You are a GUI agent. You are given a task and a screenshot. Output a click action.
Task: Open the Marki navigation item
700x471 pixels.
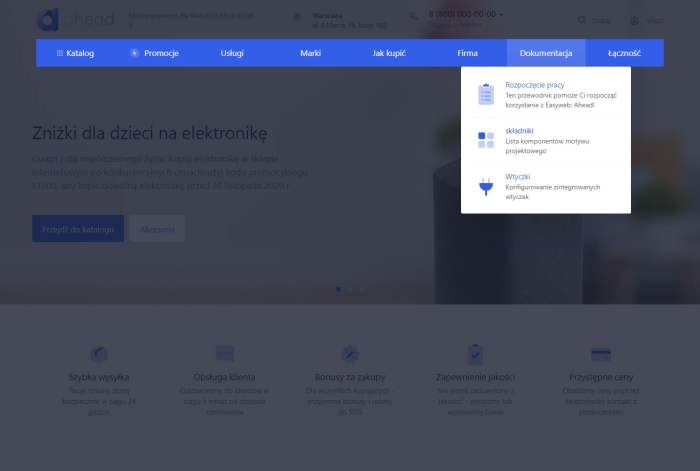click(x=311, y=53)
